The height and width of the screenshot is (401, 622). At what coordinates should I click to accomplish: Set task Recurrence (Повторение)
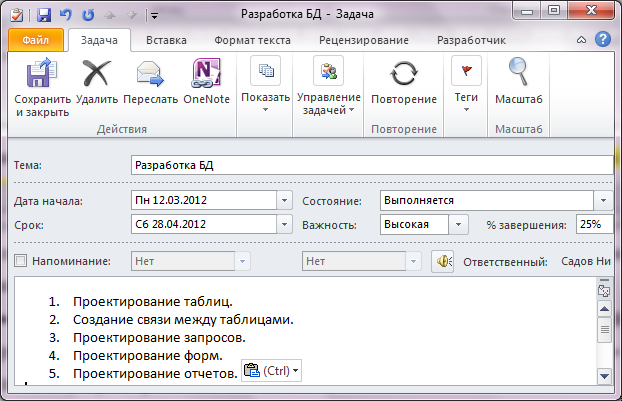404,82
